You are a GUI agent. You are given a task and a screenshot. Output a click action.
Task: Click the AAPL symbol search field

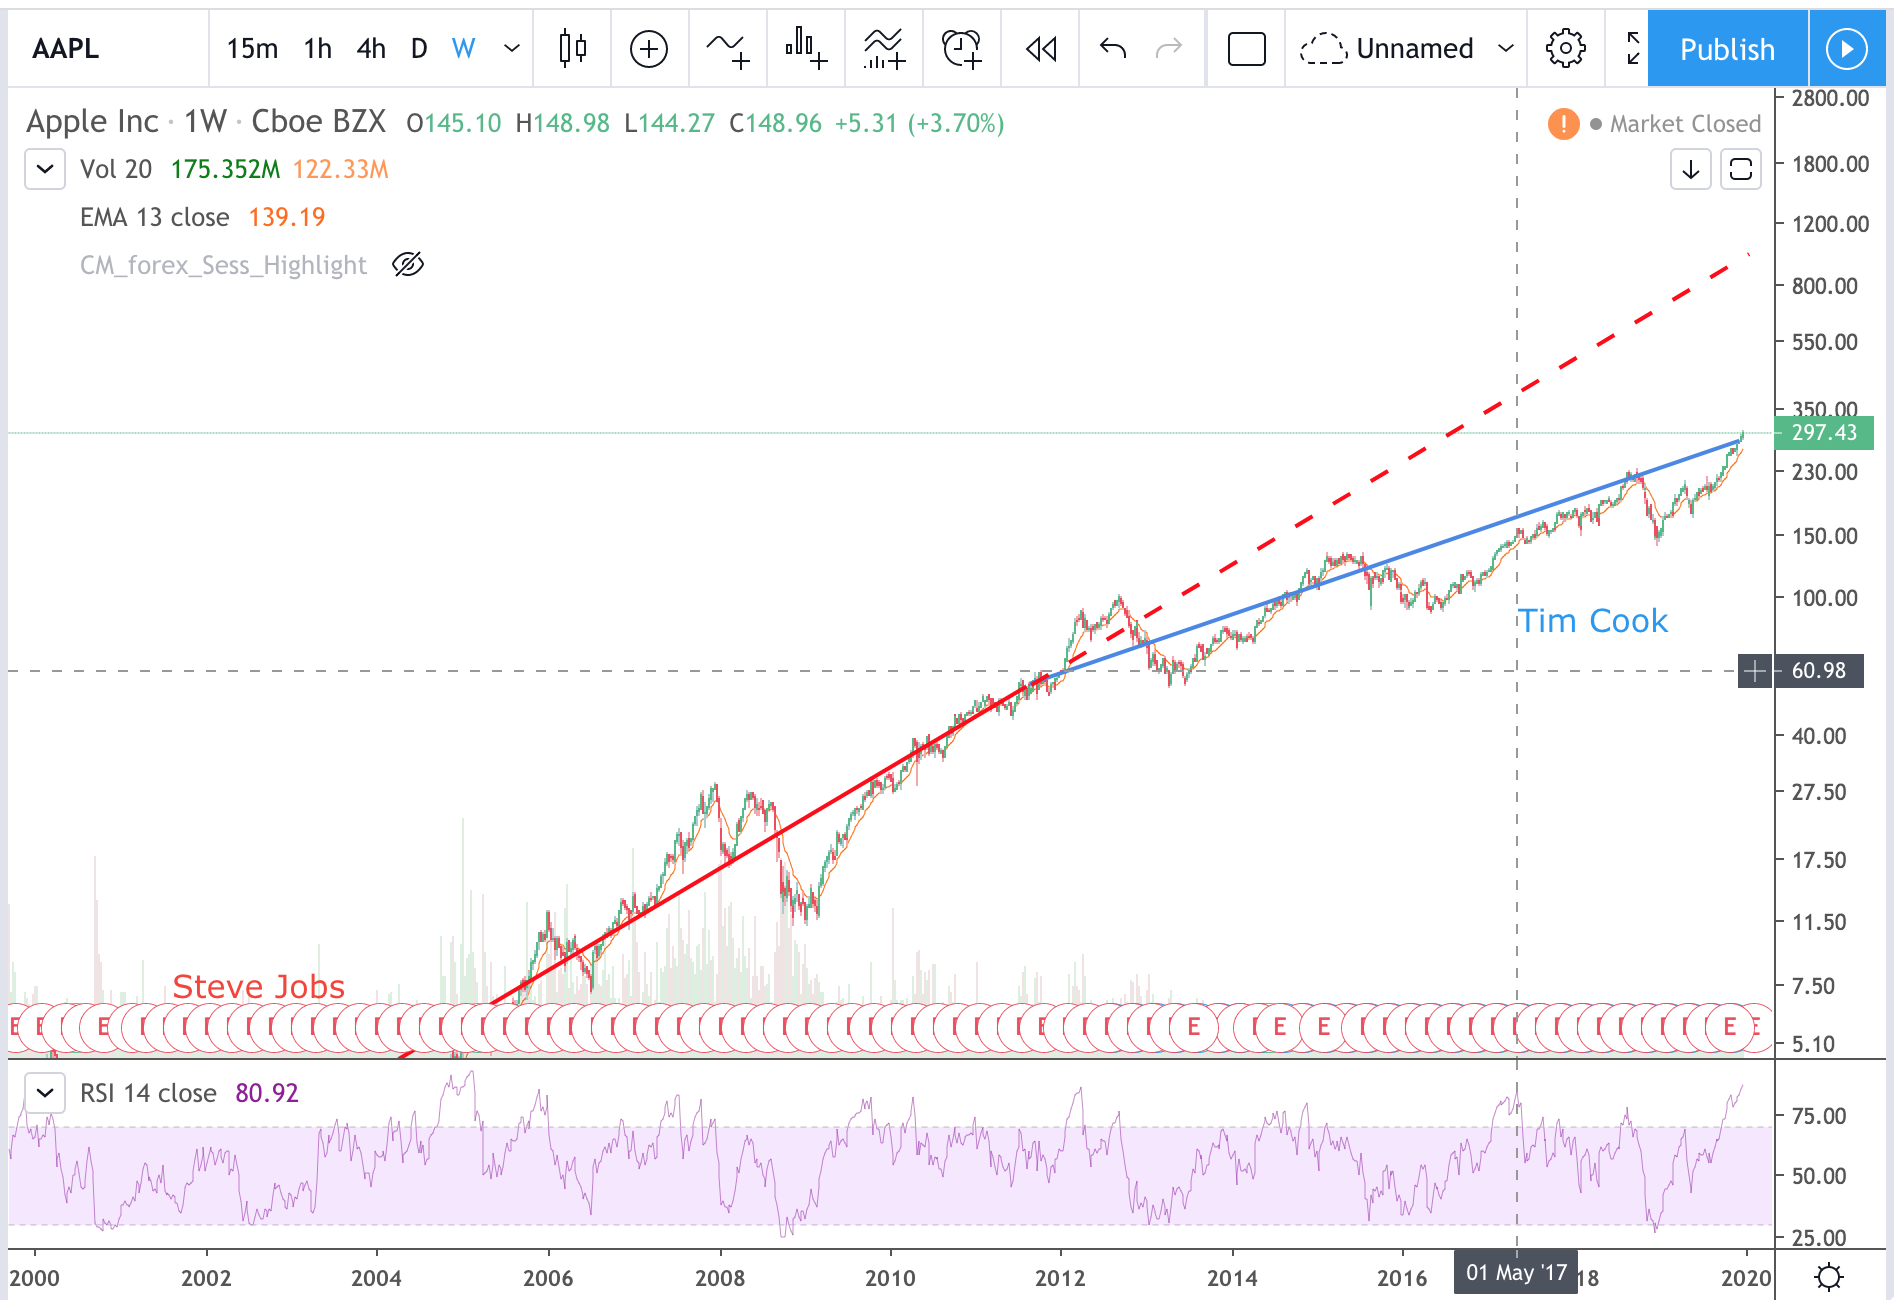point(108,48)
